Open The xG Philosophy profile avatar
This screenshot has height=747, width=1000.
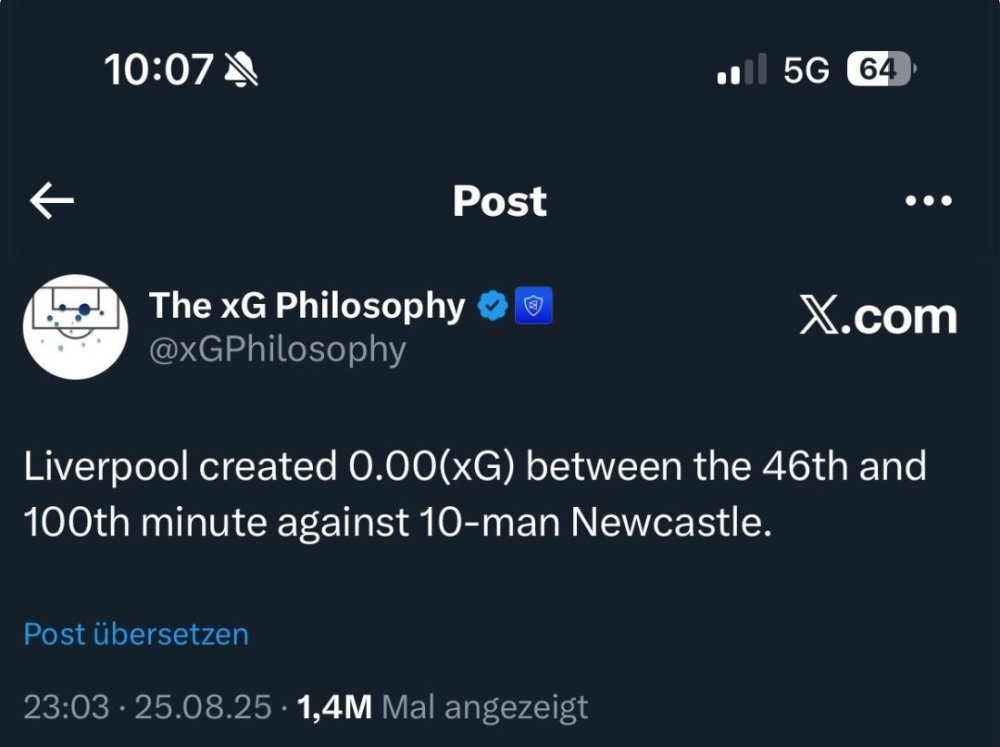pyautogui.click(x=75, y=326)
